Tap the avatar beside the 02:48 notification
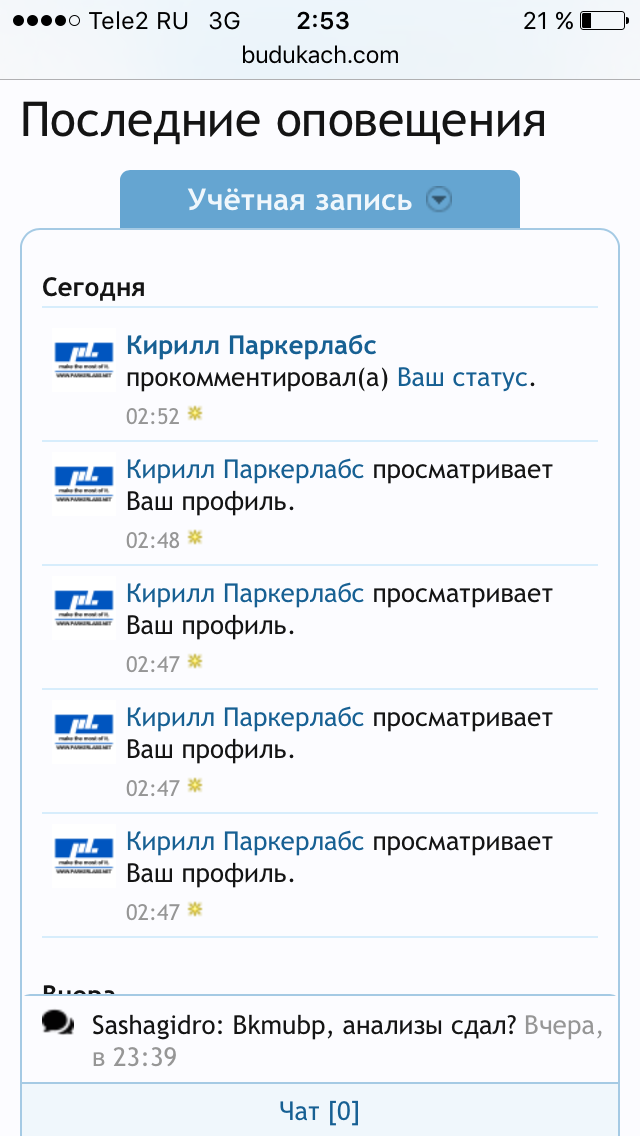Image resolution: width=640 pixels, height=1136 pixels. coord(83,484)
